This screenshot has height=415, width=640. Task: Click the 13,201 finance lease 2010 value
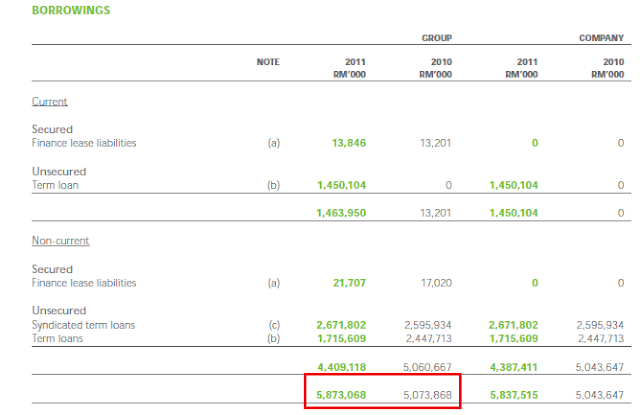pos(435,143)
